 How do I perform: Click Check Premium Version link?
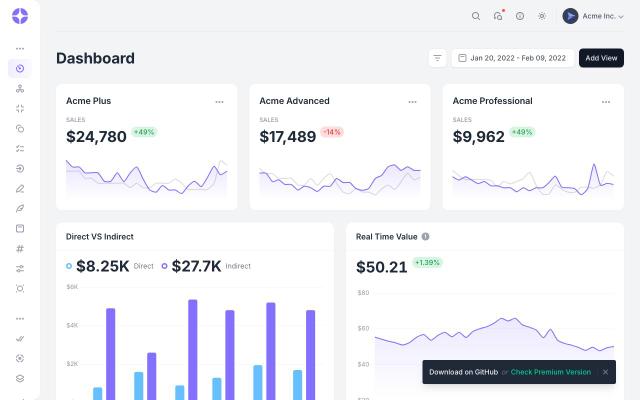(551, 372)
